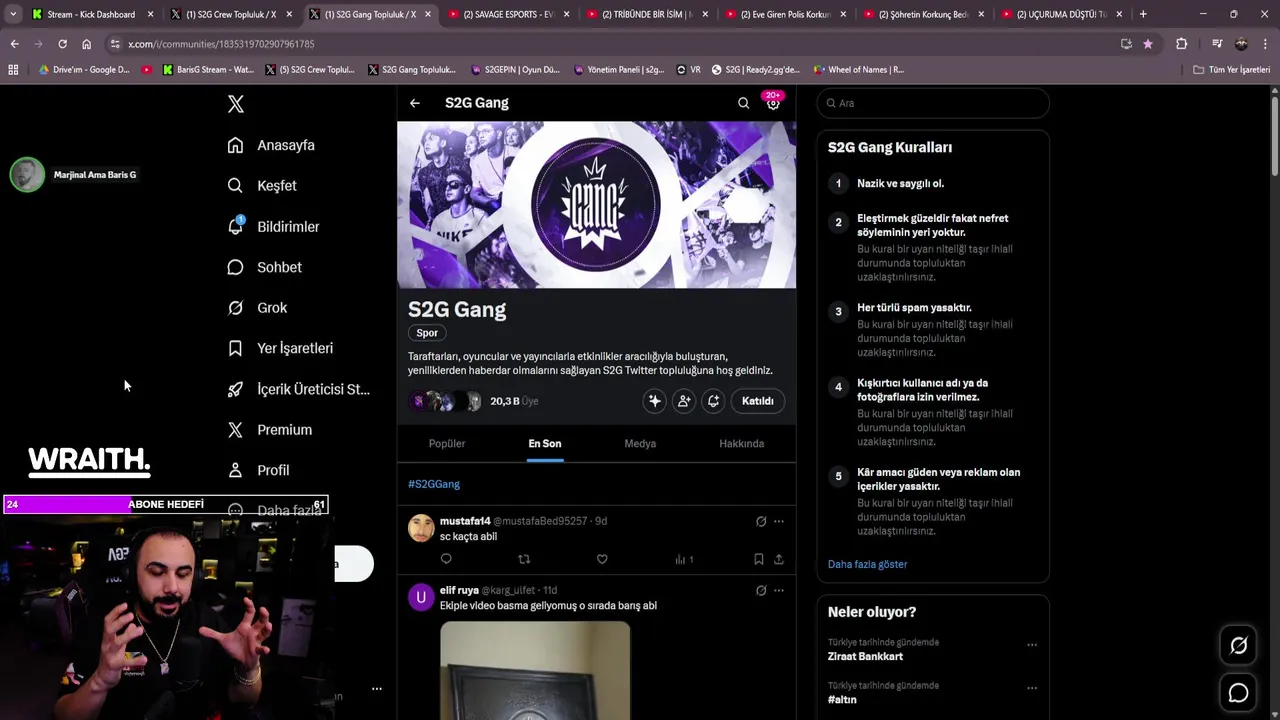This screenshot has width=1280, height=720.
Task: Open the browser apps grid icon
Action: coord(13,70)
